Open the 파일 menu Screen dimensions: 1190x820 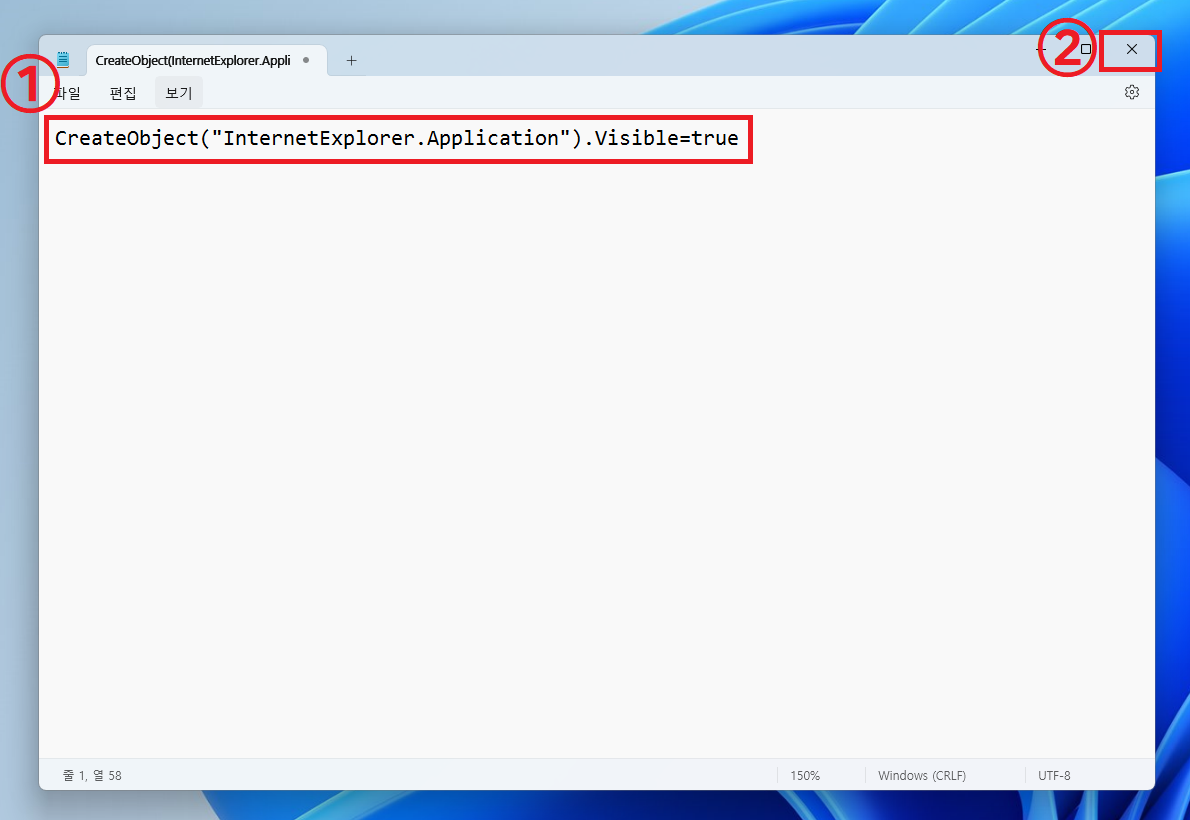click(67, 93)
